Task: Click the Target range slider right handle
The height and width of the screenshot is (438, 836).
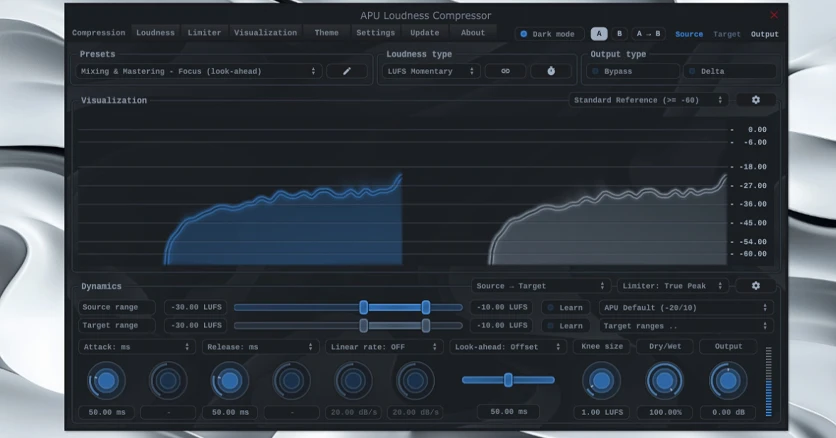Action: (425, 326)
